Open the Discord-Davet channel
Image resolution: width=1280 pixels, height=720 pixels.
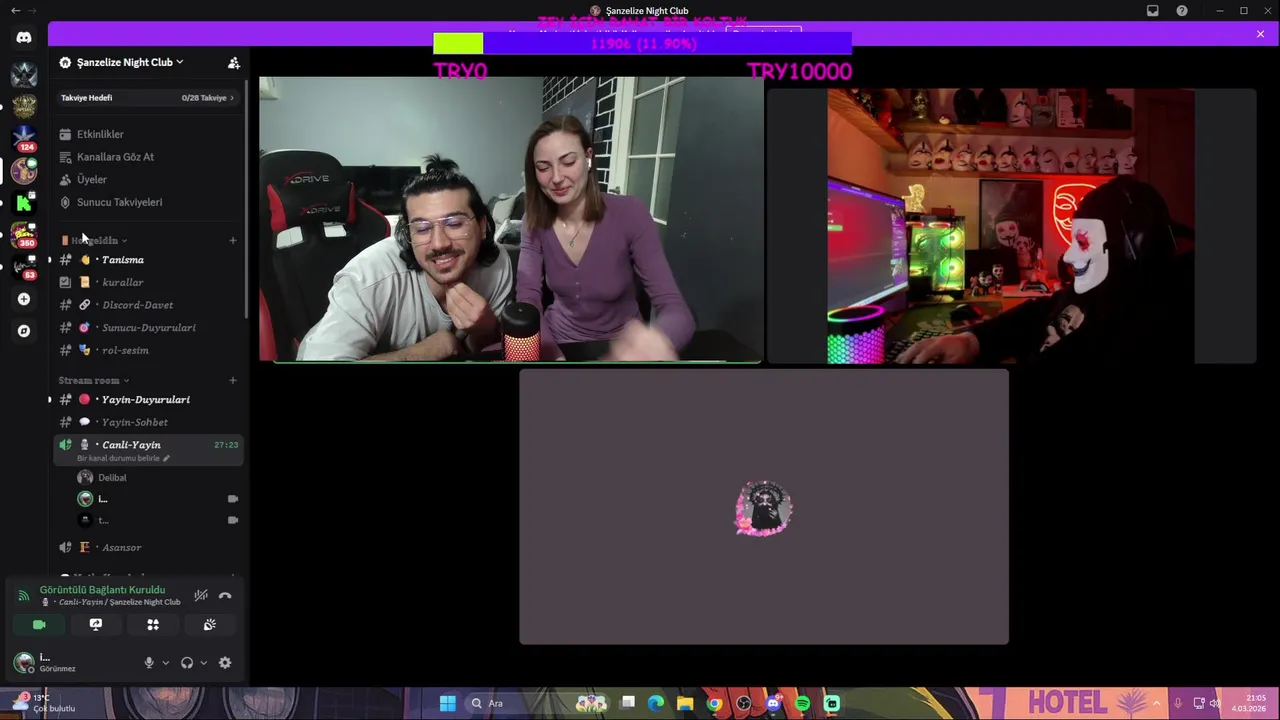coord(148,305)
